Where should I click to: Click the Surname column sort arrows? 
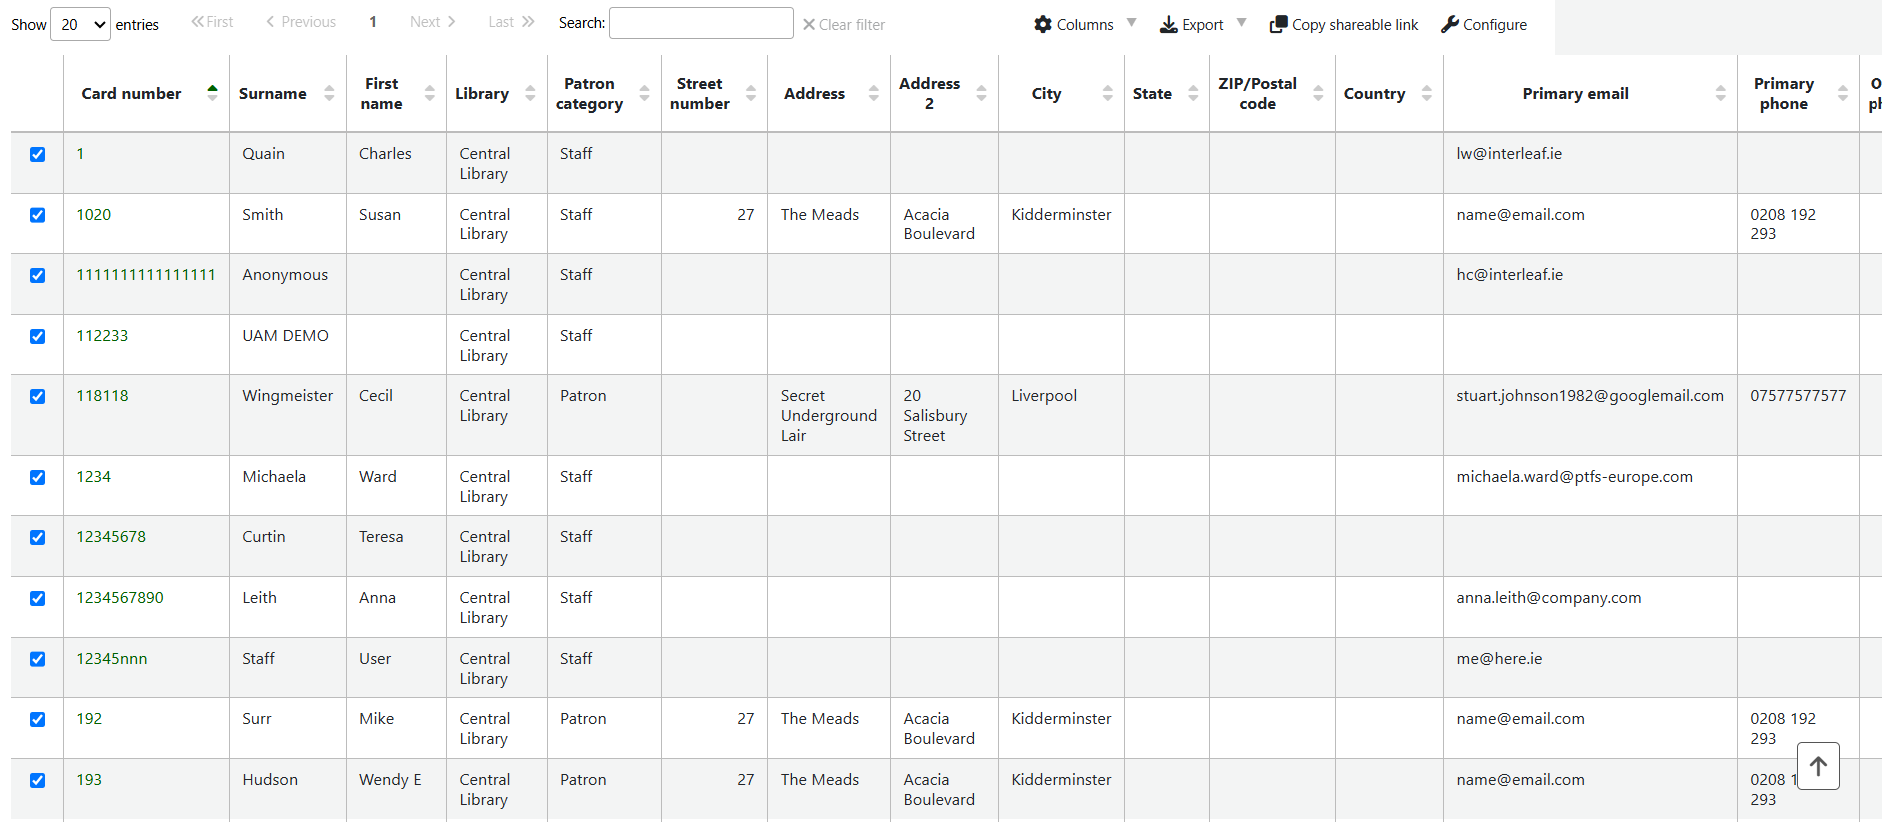[329, 93]
